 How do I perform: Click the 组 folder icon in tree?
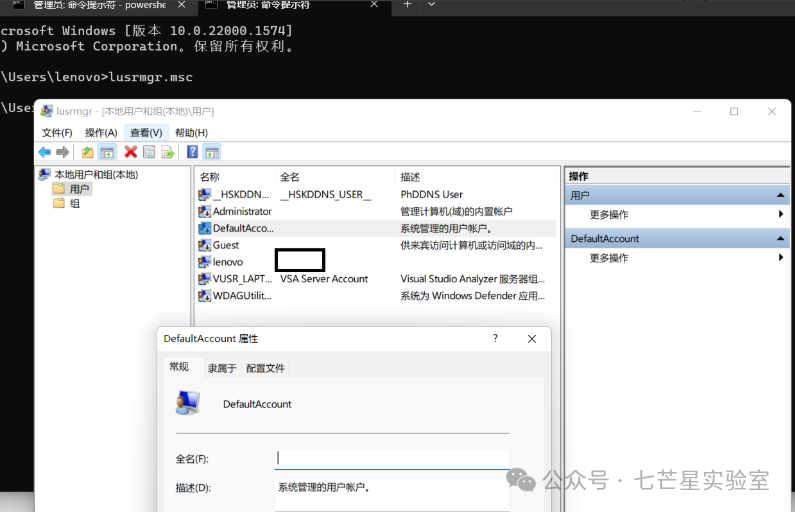(59, 203)
